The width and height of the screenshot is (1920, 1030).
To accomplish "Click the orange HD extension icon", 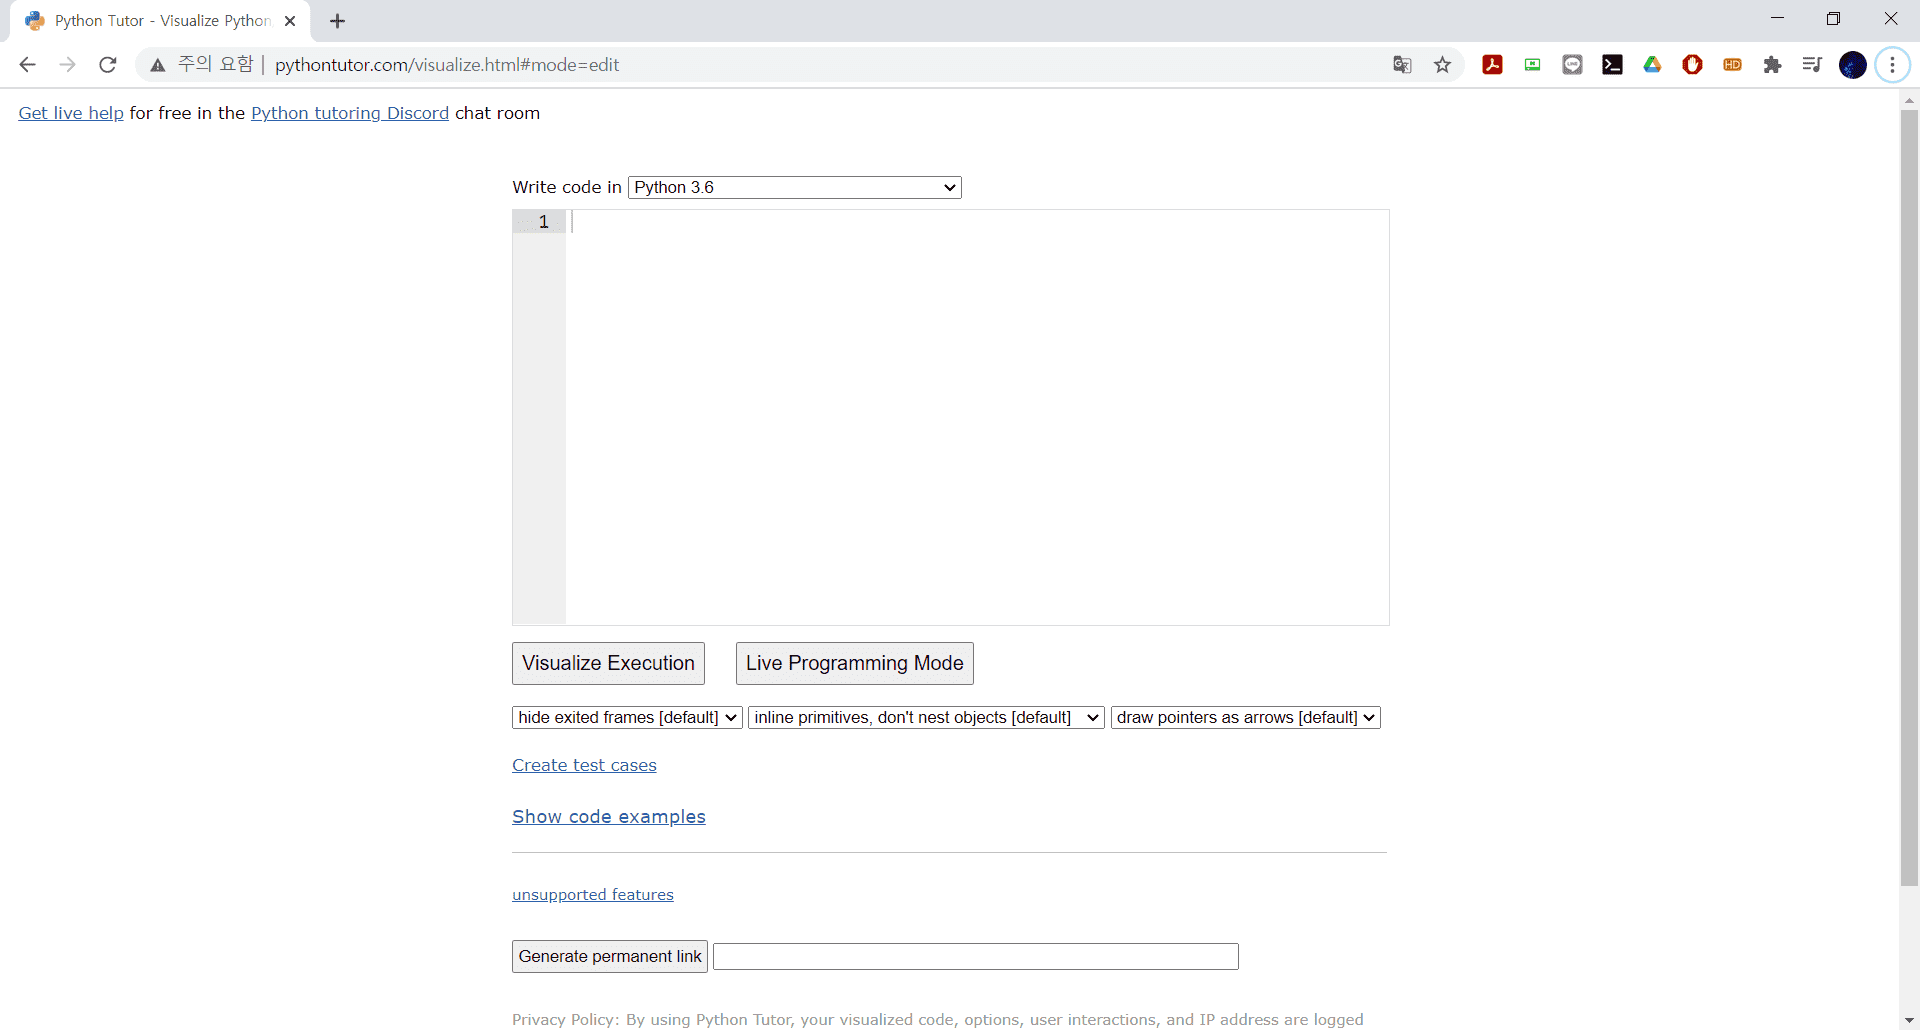I will point(1732,65).
